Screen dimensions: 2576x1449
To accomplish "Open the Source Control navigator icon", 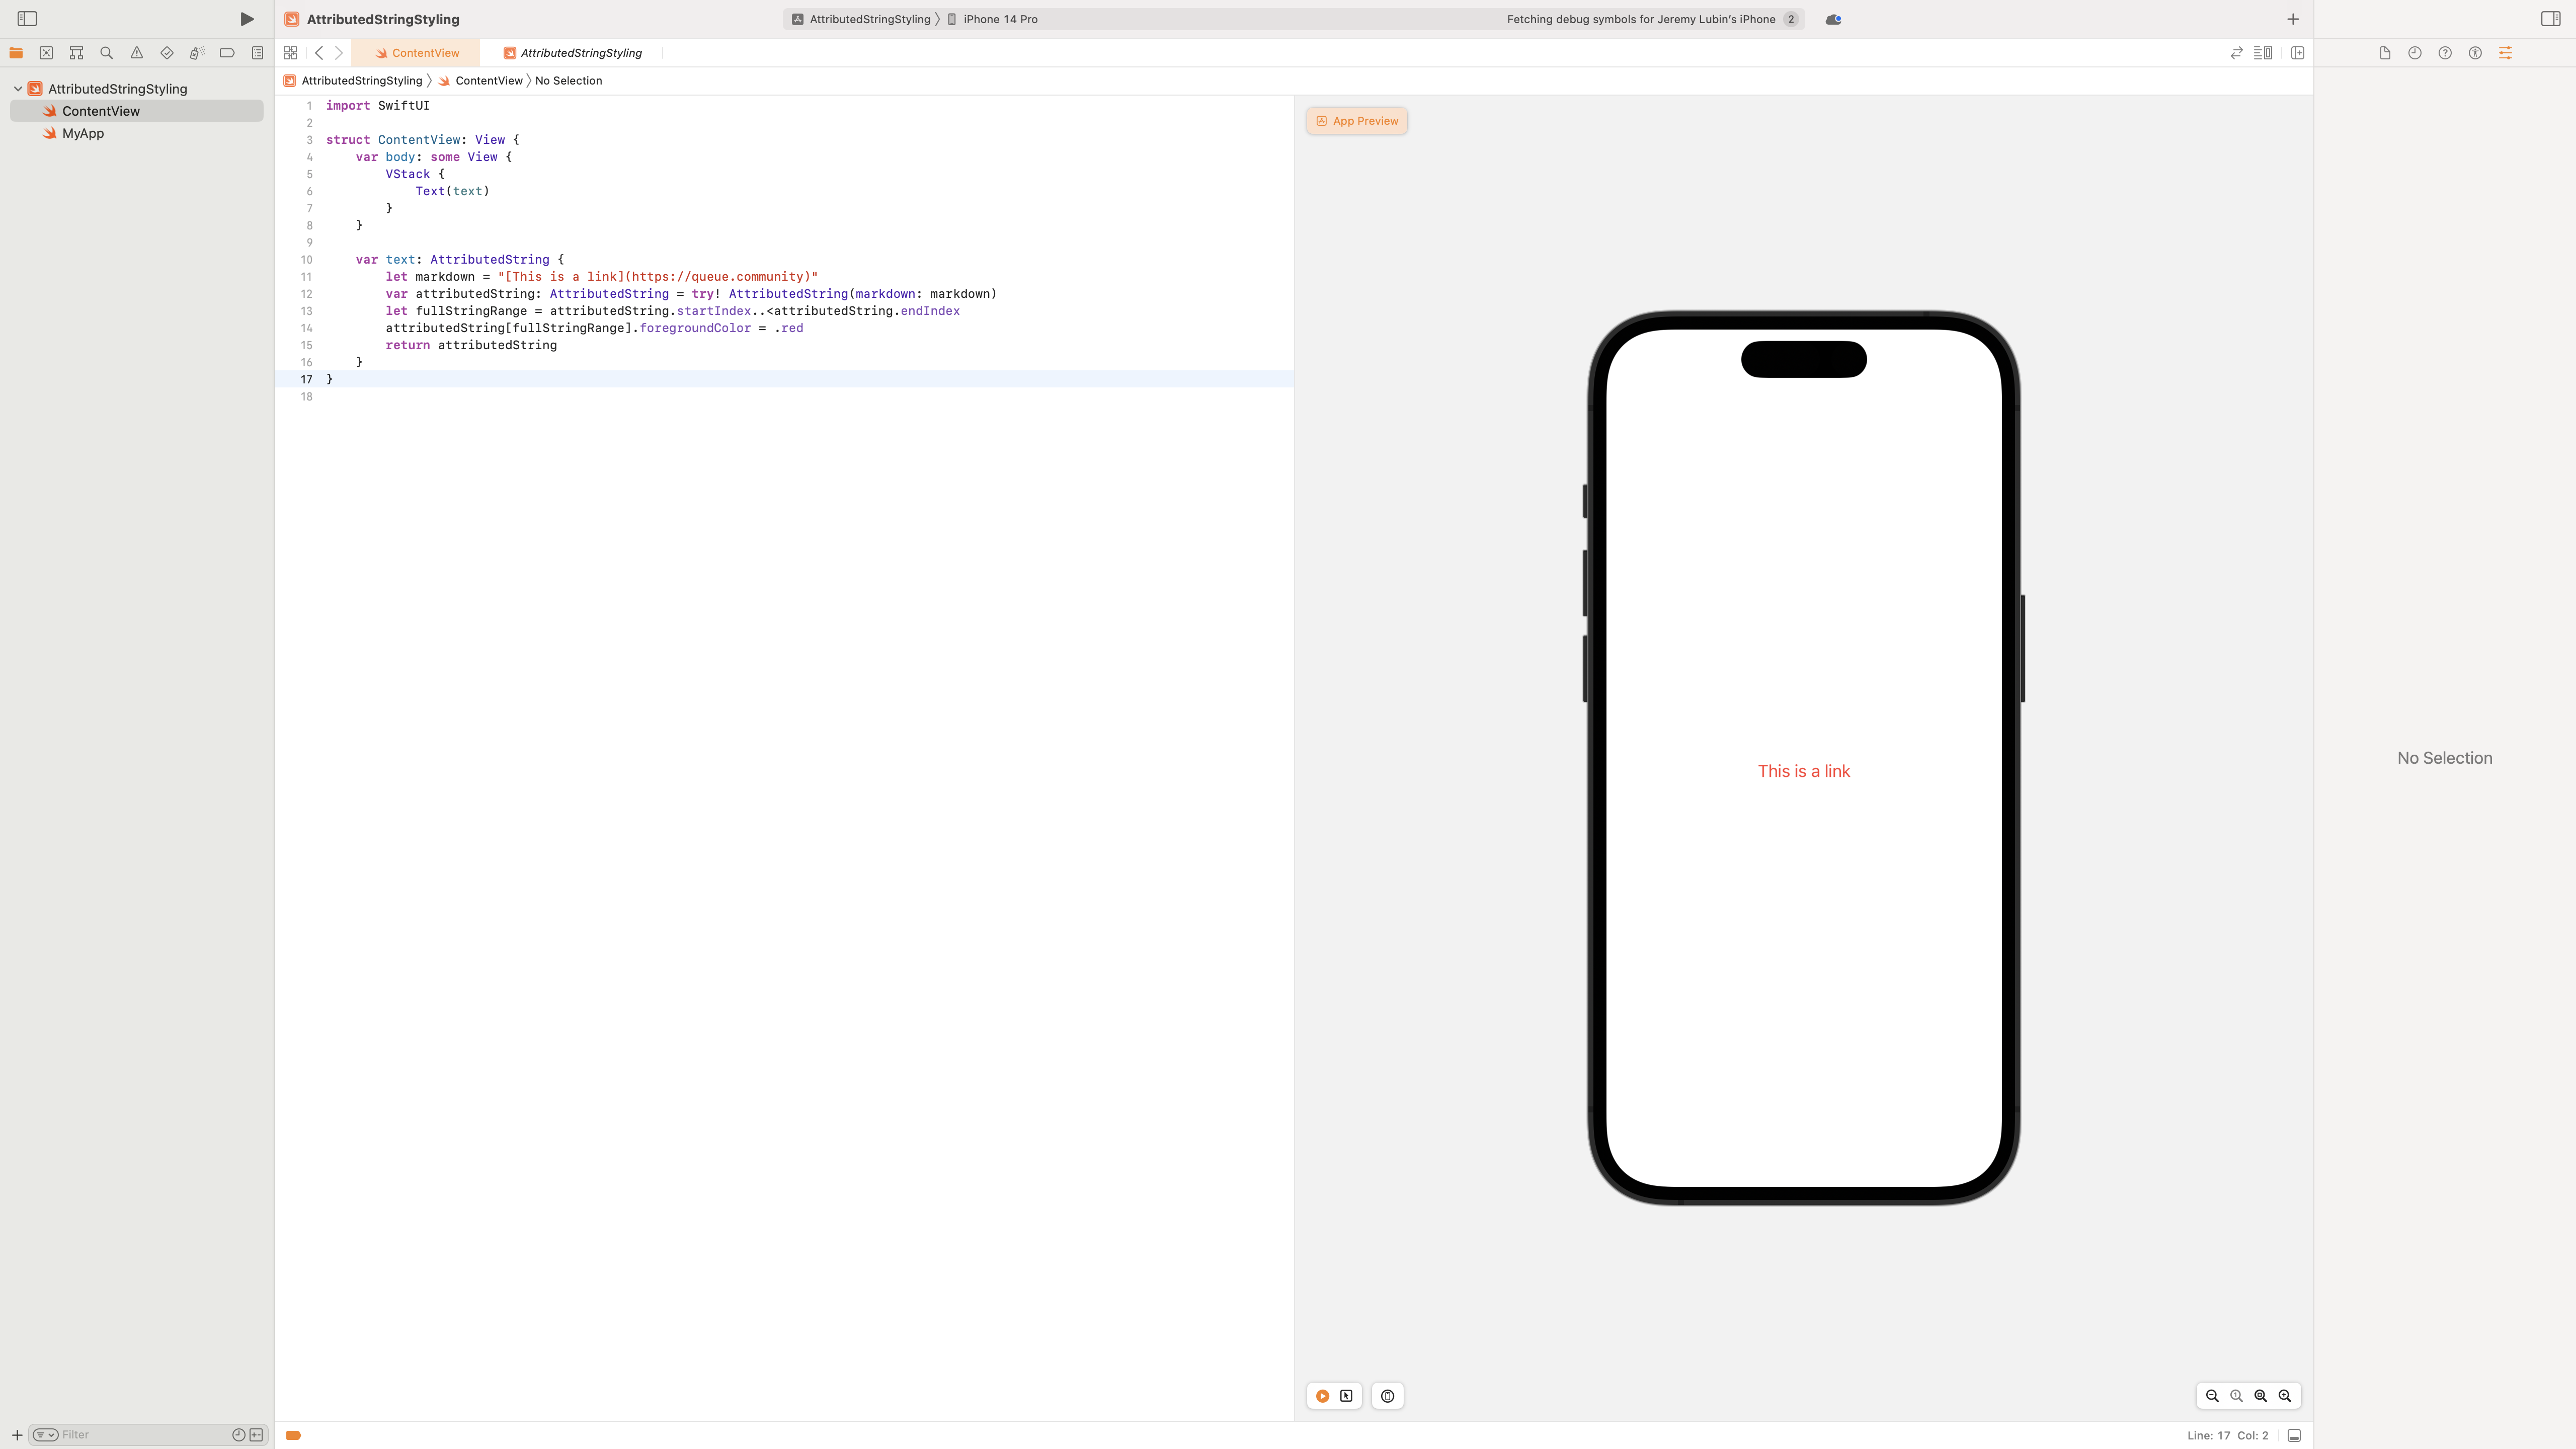I will [x=46, y=53].
